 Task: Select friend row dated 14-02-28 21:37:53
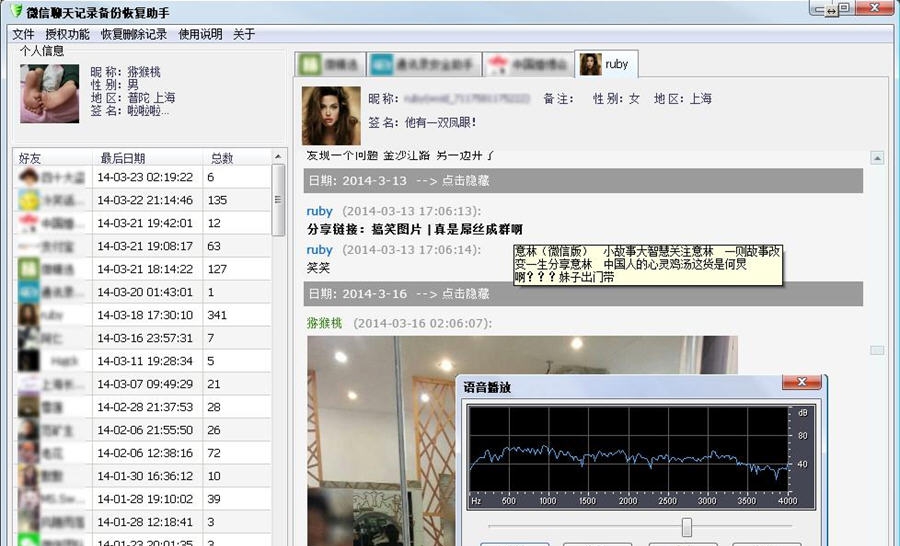coord(143,406)
